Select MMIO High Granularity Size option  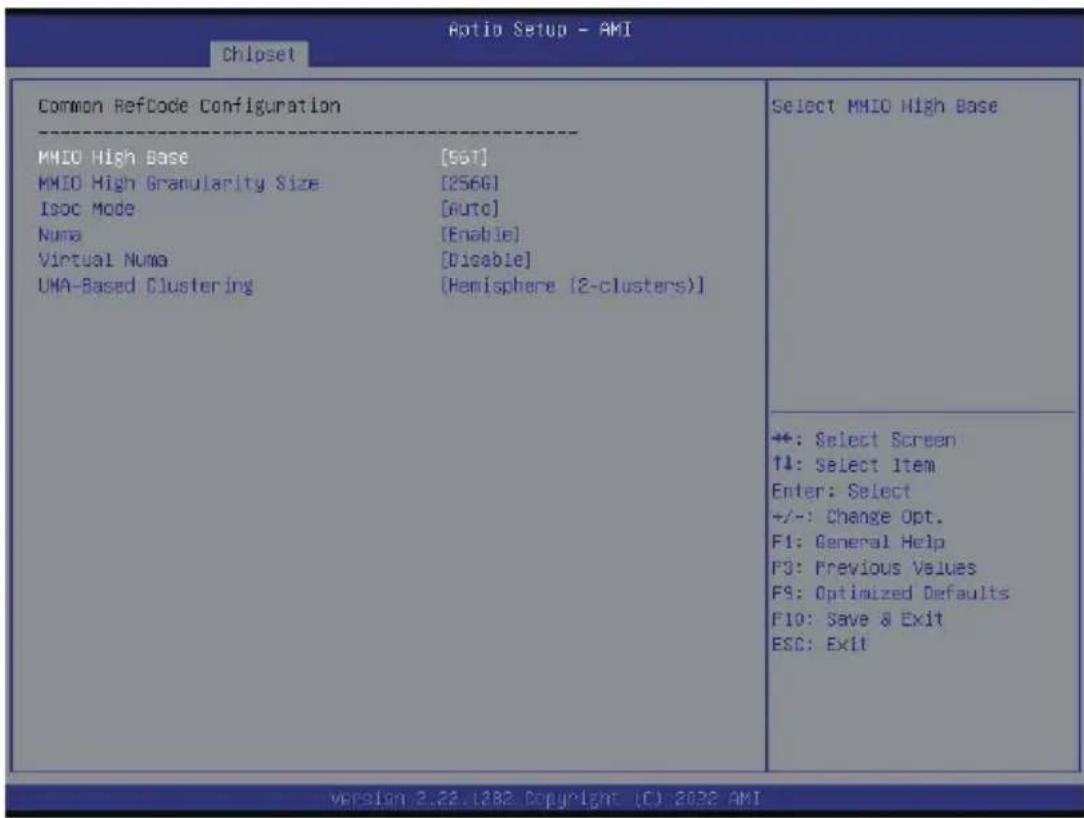click(178, 183)
